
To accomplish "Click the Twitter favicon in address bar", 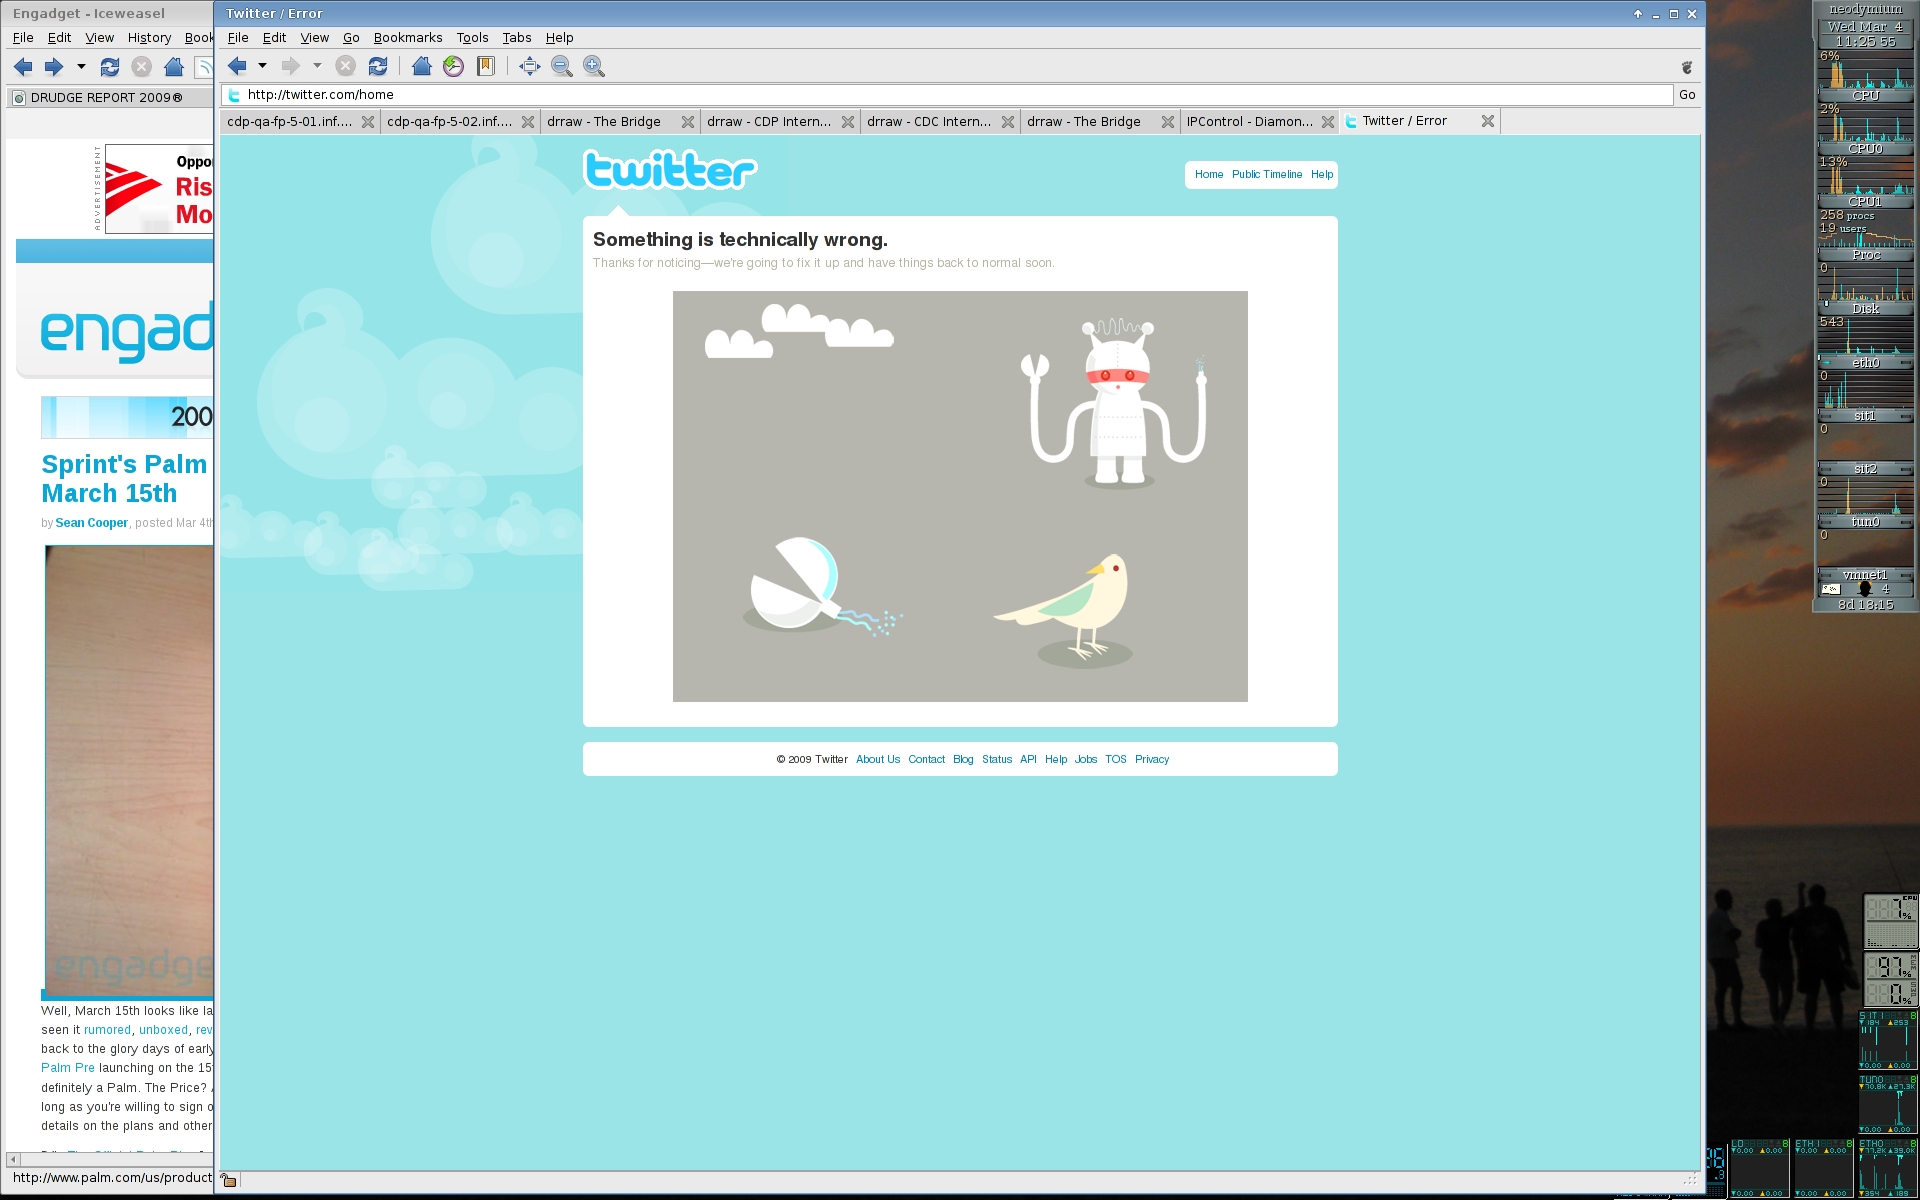I will [234, 95].
